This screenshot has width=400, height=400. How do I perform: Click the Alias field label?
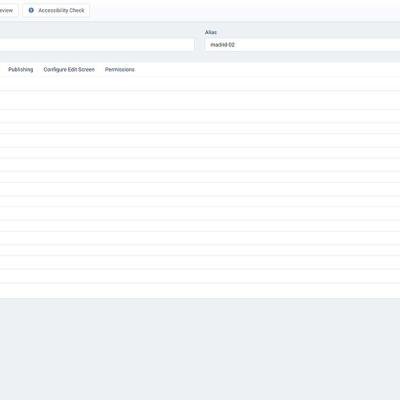coord(211,32)
